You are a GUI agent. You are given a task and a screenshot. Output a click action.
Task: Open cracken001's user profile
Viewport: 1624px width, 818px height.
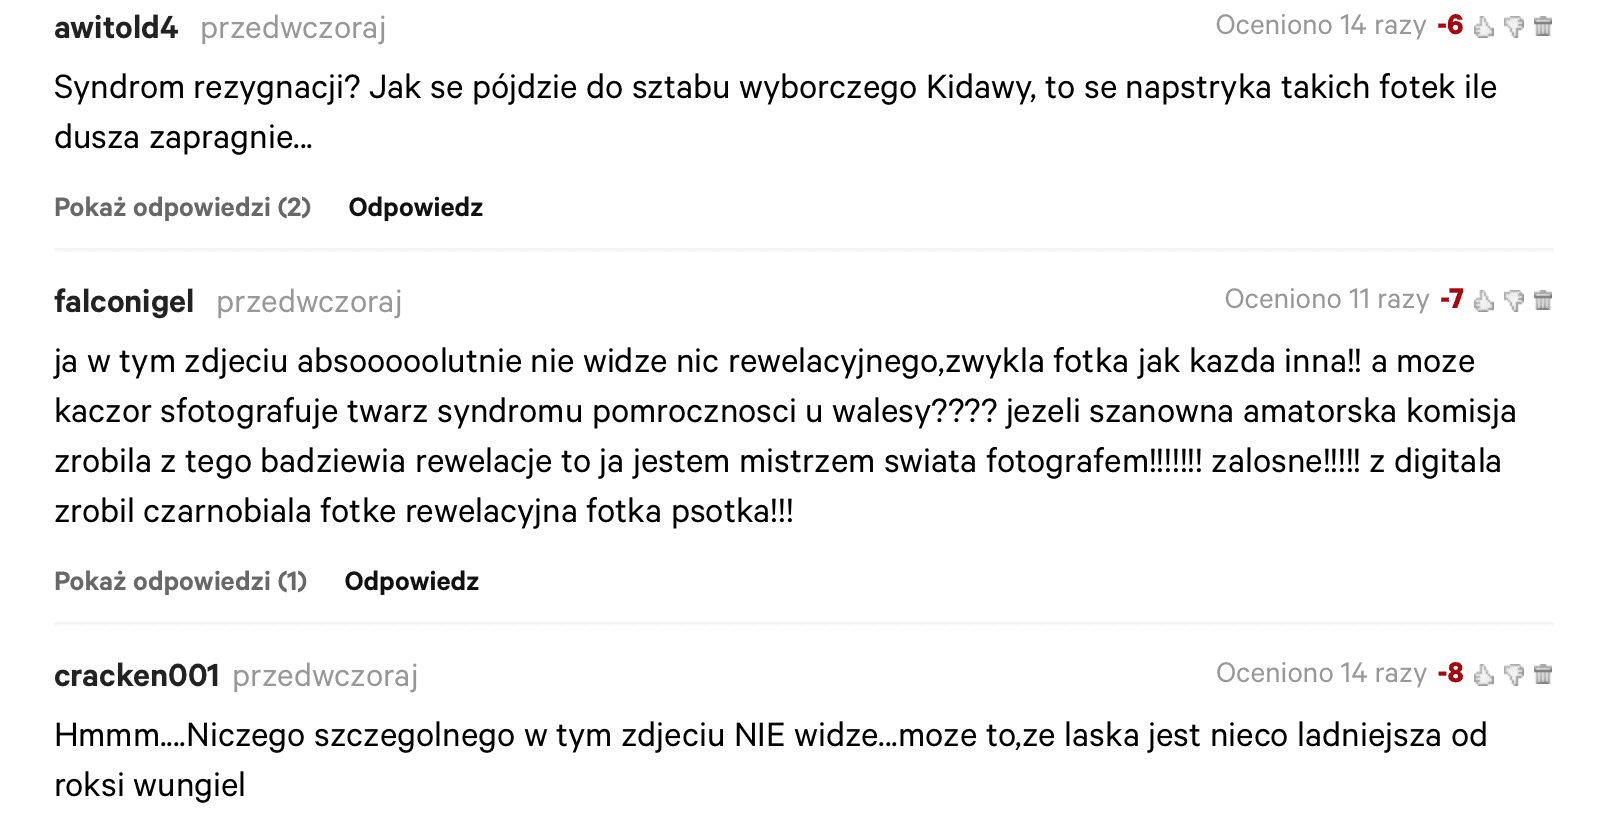pos(136,675)
